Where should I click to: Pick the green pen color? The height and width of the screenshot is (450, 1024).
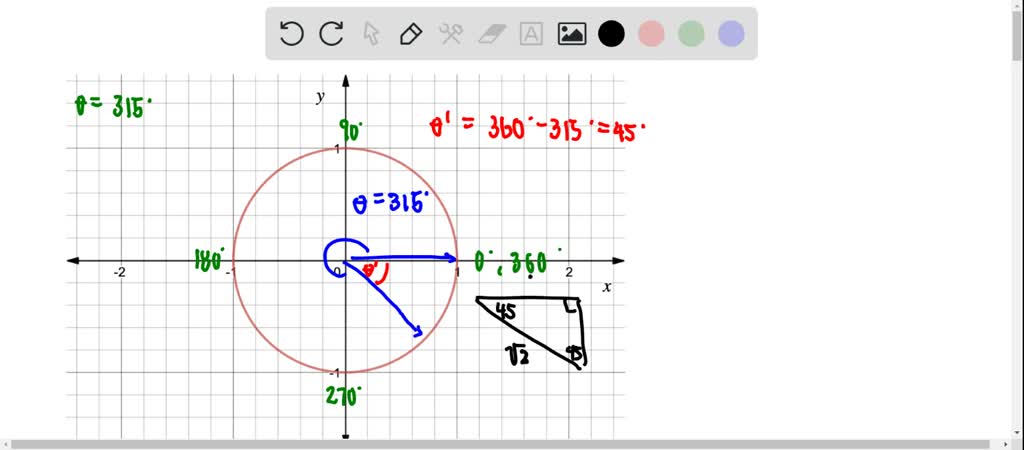pos(691,33)
